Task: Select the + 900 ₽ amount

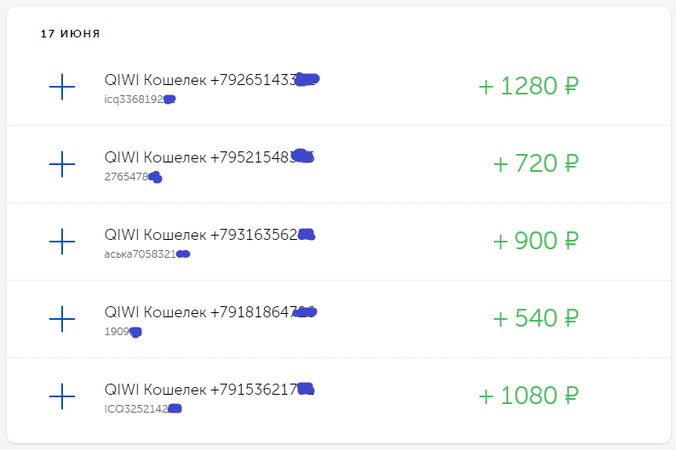Action: [535, 241]
